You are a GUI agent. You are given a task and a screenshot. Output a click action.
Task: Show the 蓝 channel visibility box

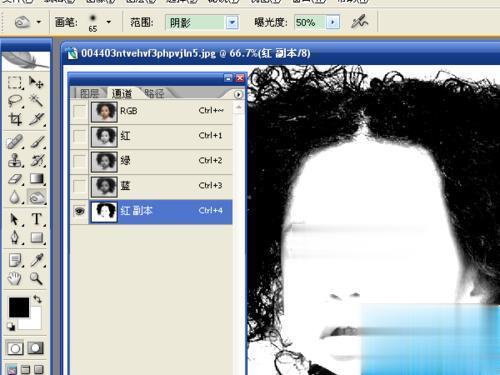click(79, 186)
